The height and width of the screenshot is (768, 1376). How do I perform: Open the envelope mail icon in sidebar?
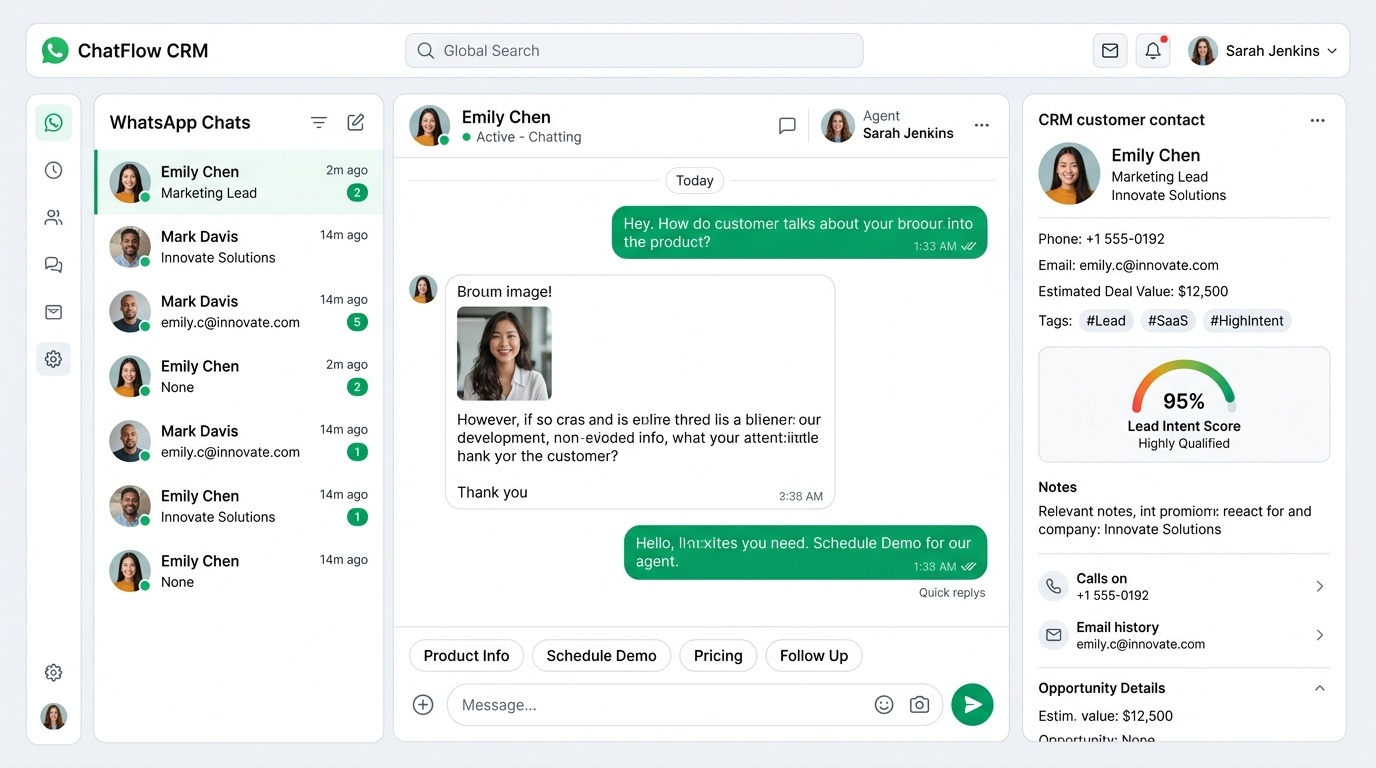click(x=53, y=312)
